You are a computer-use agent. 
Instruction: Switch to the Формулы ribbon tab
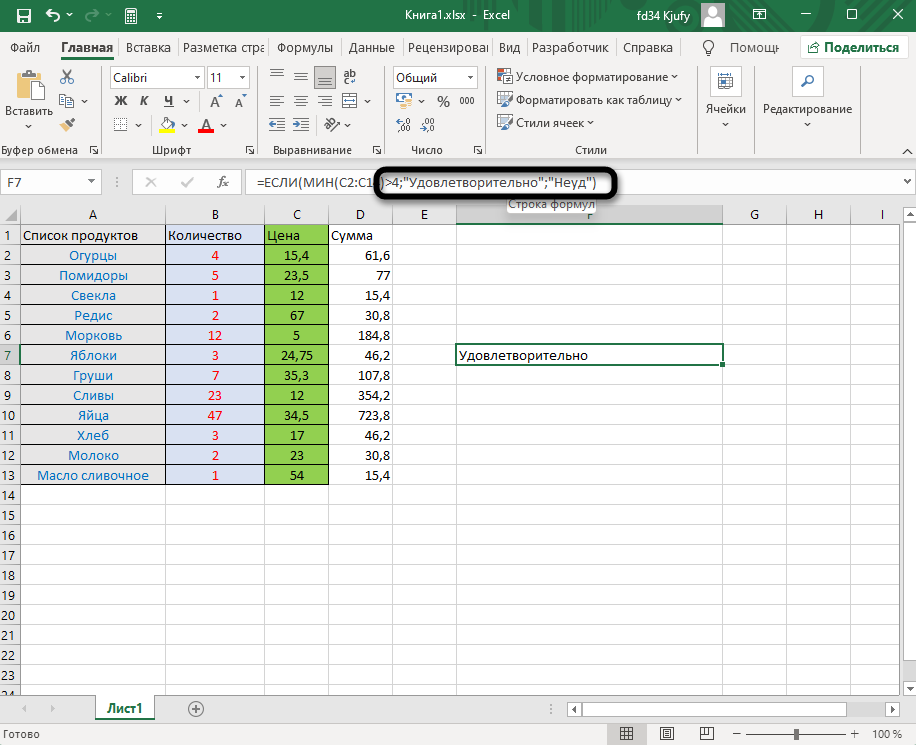(x=305, y=47)
